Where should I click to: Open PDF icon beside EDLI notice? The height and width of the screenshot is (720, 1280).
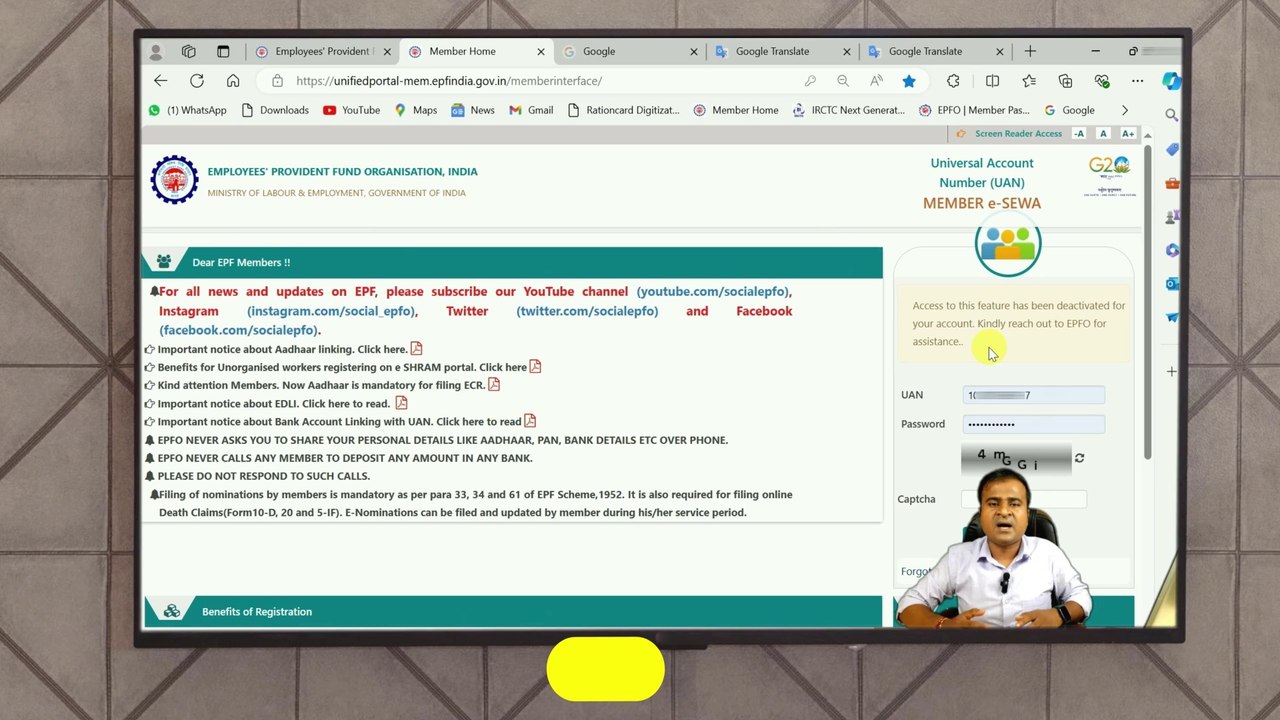coord(401,403)
